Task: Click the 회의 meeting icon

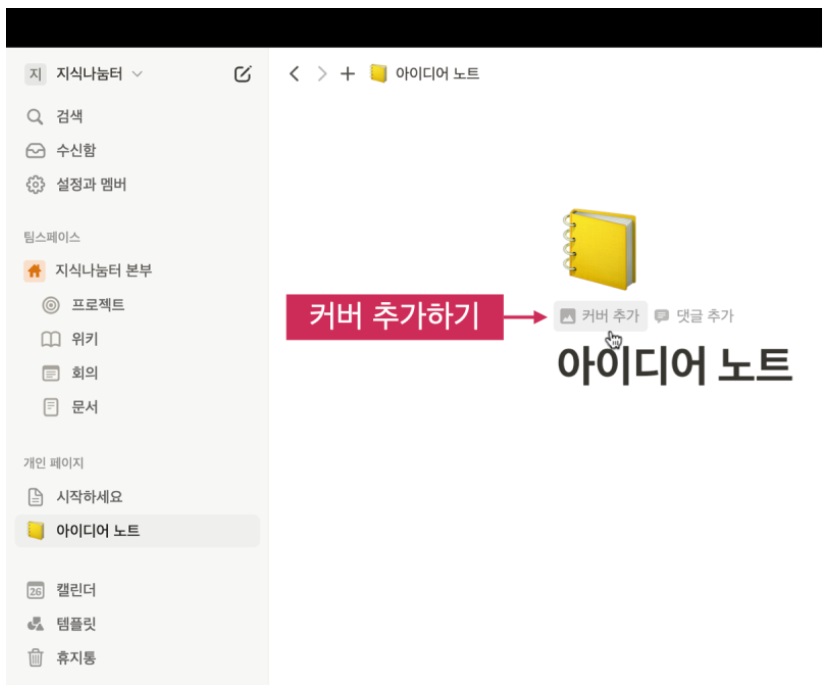Action: (51, 373)
